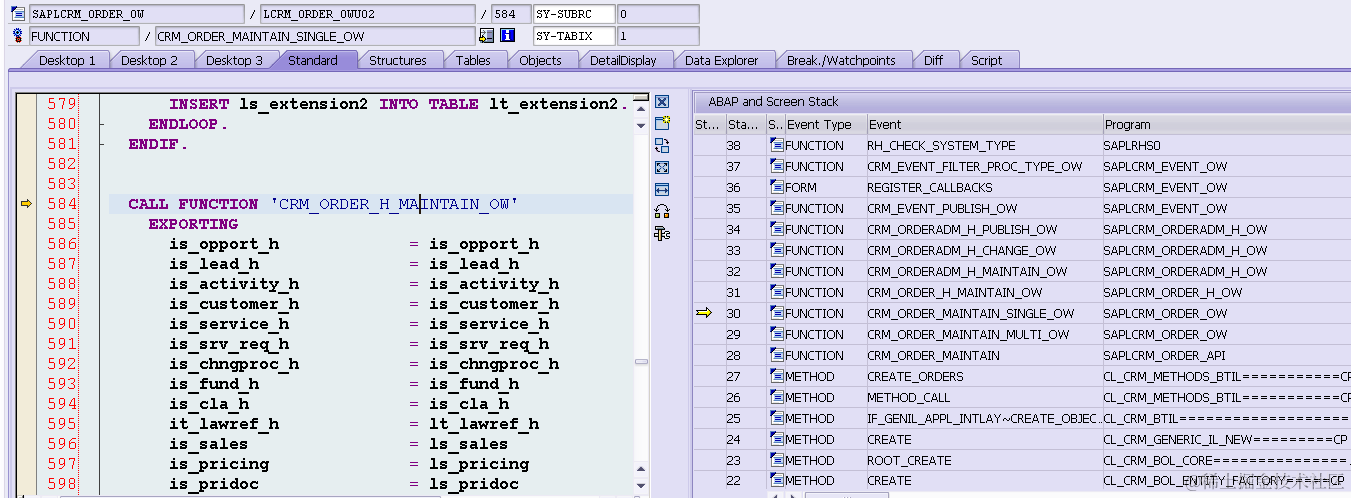Open the Diff tab
This screenshot has height=498, width=1351.
coord(933,60)
